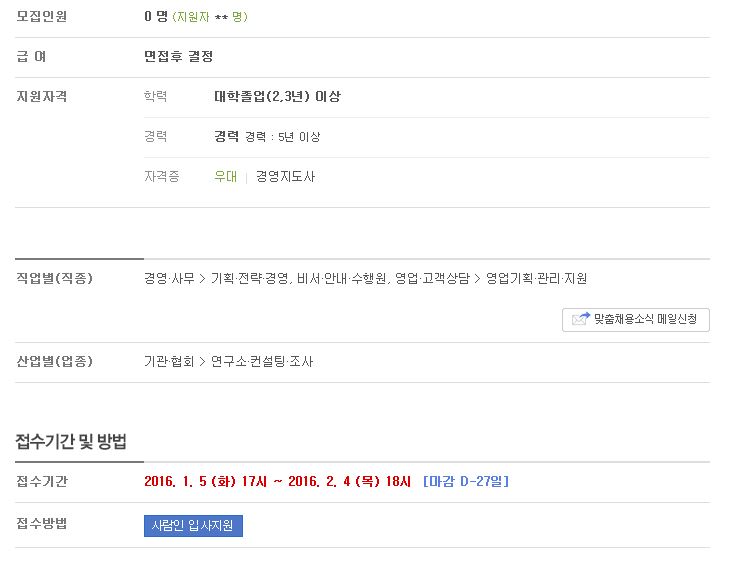This screenshot has height=565, width=741.
Task: Open the 영업·고객상담 category link
Action: [432, 279]
